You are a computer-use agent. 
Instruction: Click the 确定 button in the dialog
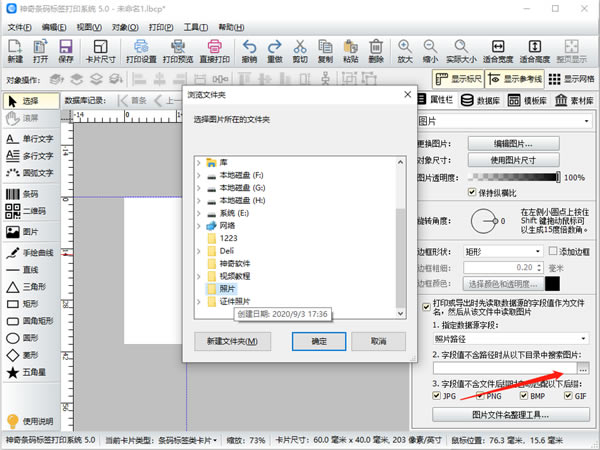[x=319, y=341]
